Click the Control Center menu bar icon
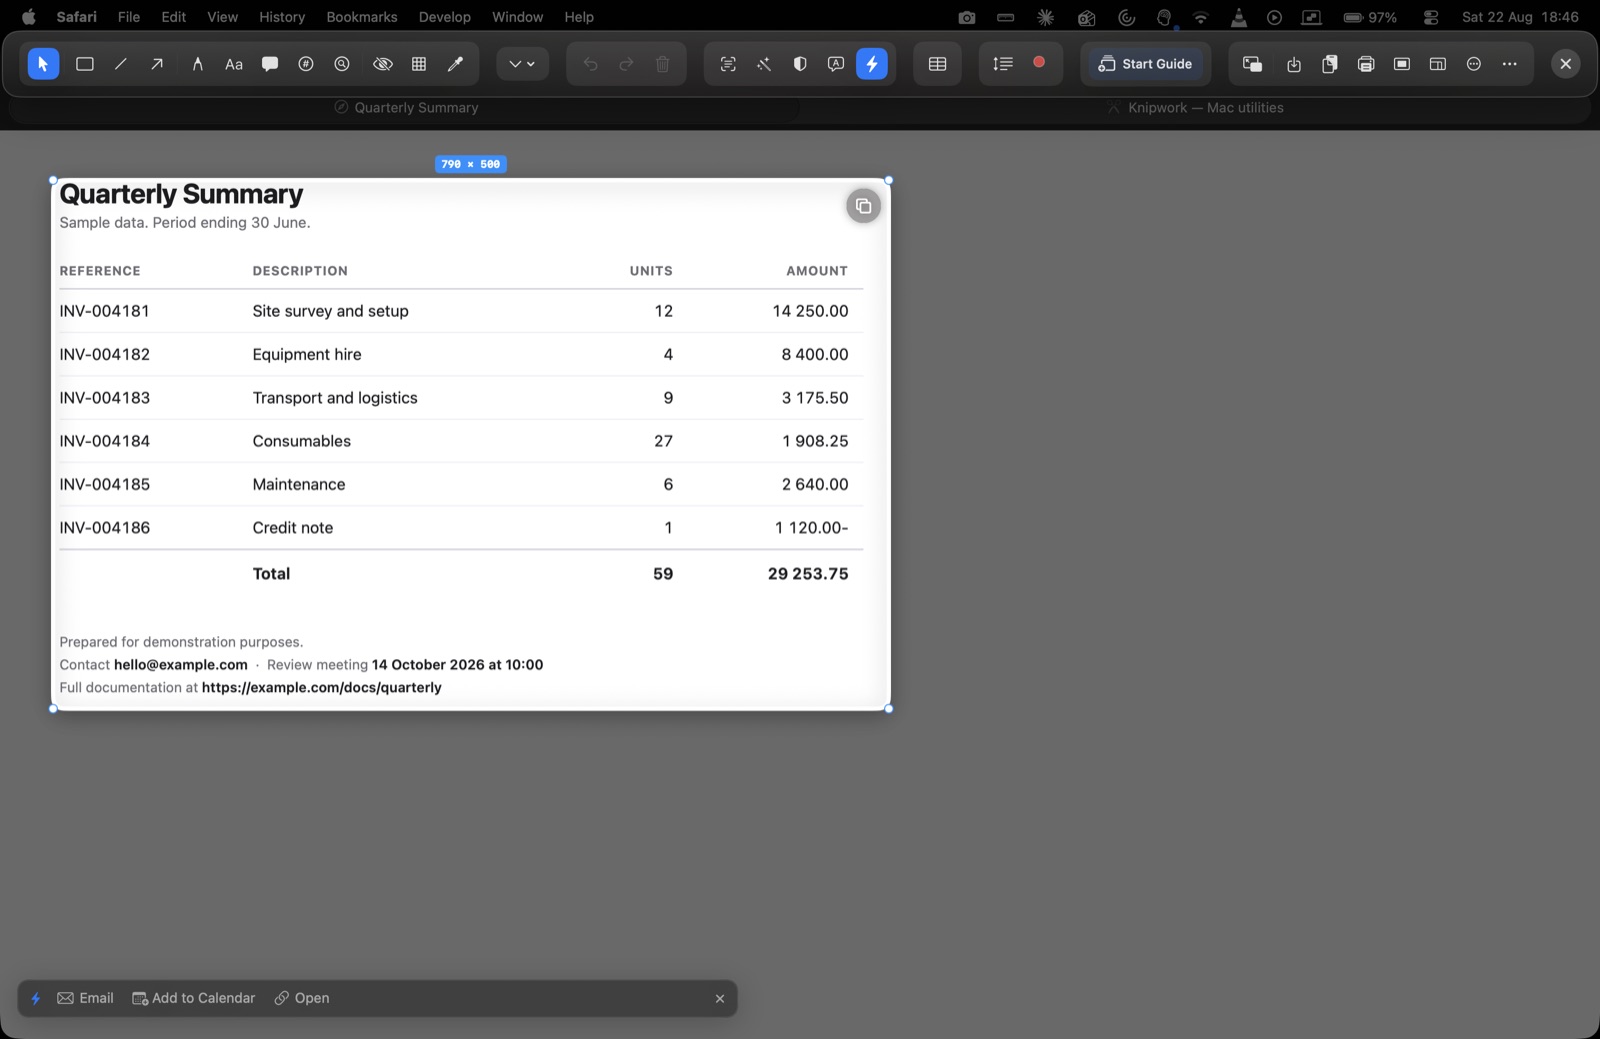The height and width of the screenshot is (1039, 1600). tap(1431, 17)
